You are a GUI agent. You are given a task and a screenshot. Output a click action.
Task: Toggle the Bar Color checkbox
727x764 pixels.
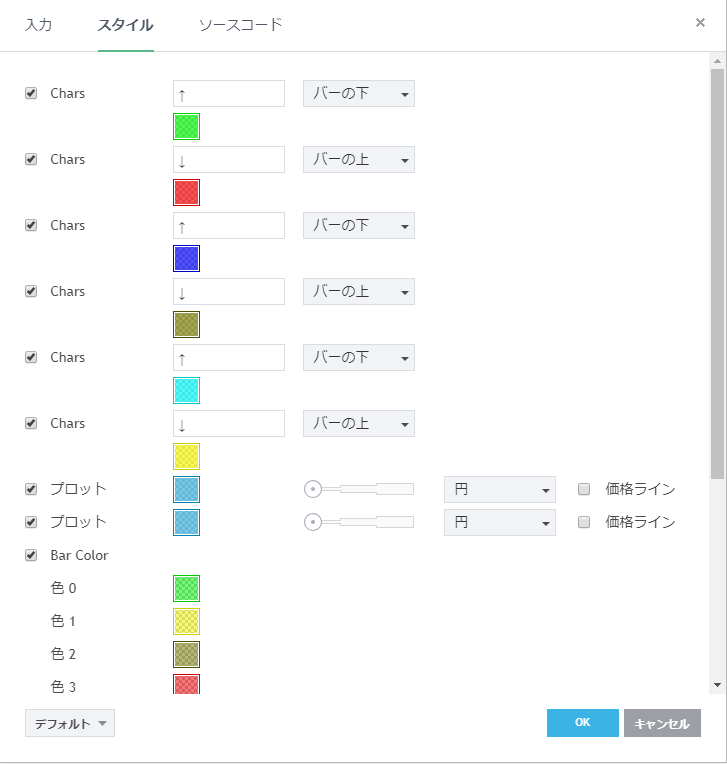[x=31, y=555]
